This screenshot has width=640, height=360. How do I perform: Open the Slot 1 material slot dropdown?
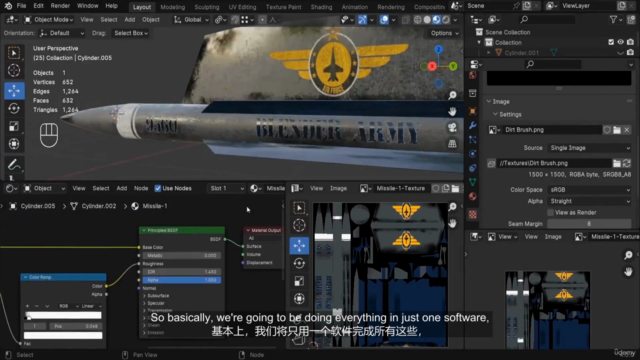click(x=227, y=188)
